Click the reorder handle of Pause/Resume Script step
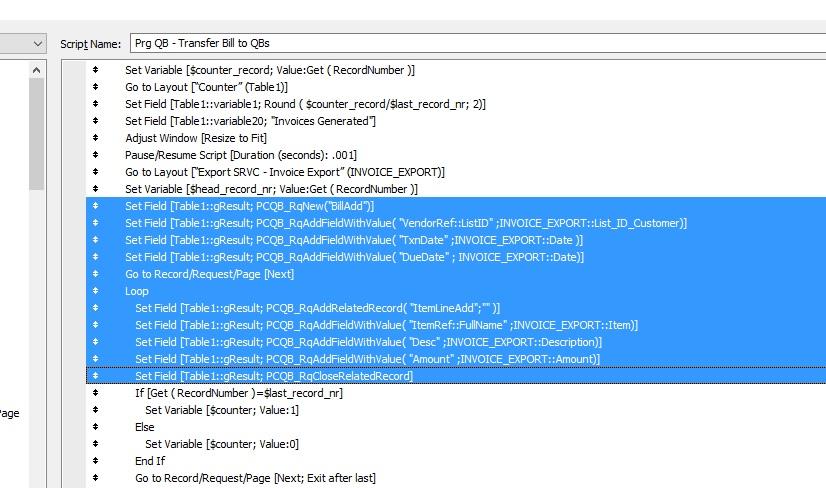Viewport: 826px width, 488px height. 95,154
